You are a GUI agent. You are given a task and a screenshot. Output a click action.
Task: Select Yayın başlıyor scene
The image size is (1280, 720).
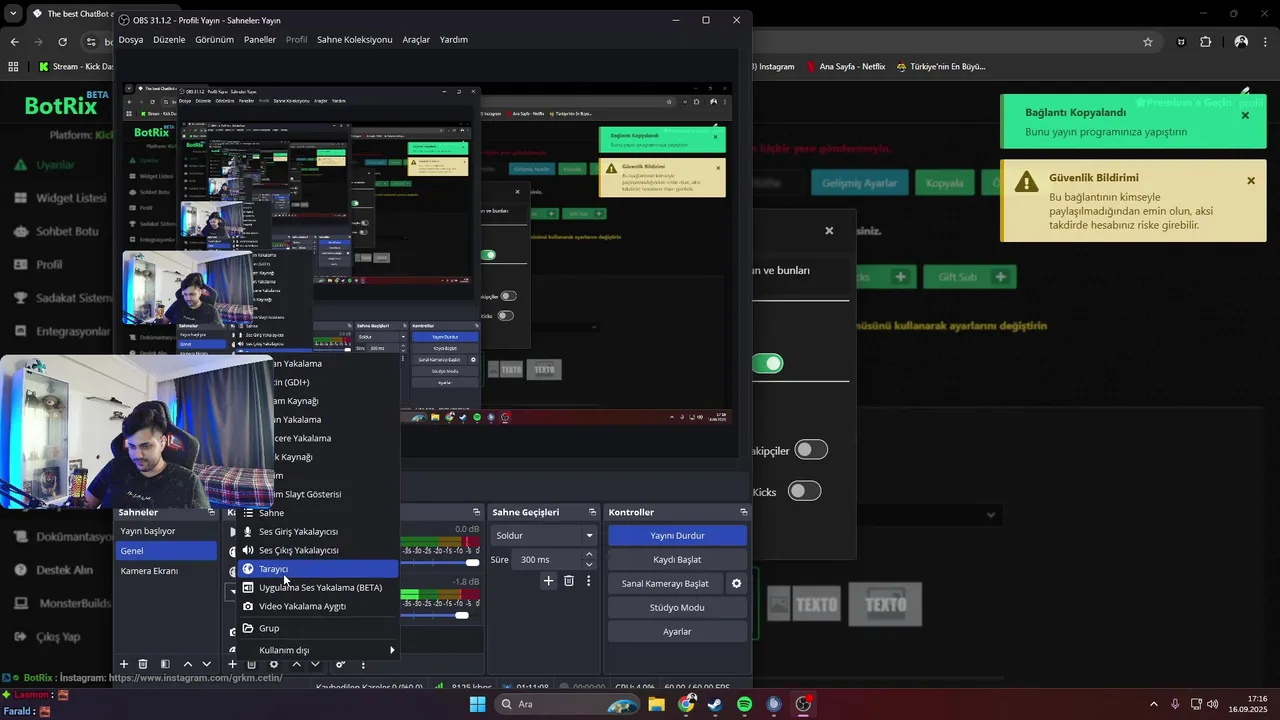(166, 531)
